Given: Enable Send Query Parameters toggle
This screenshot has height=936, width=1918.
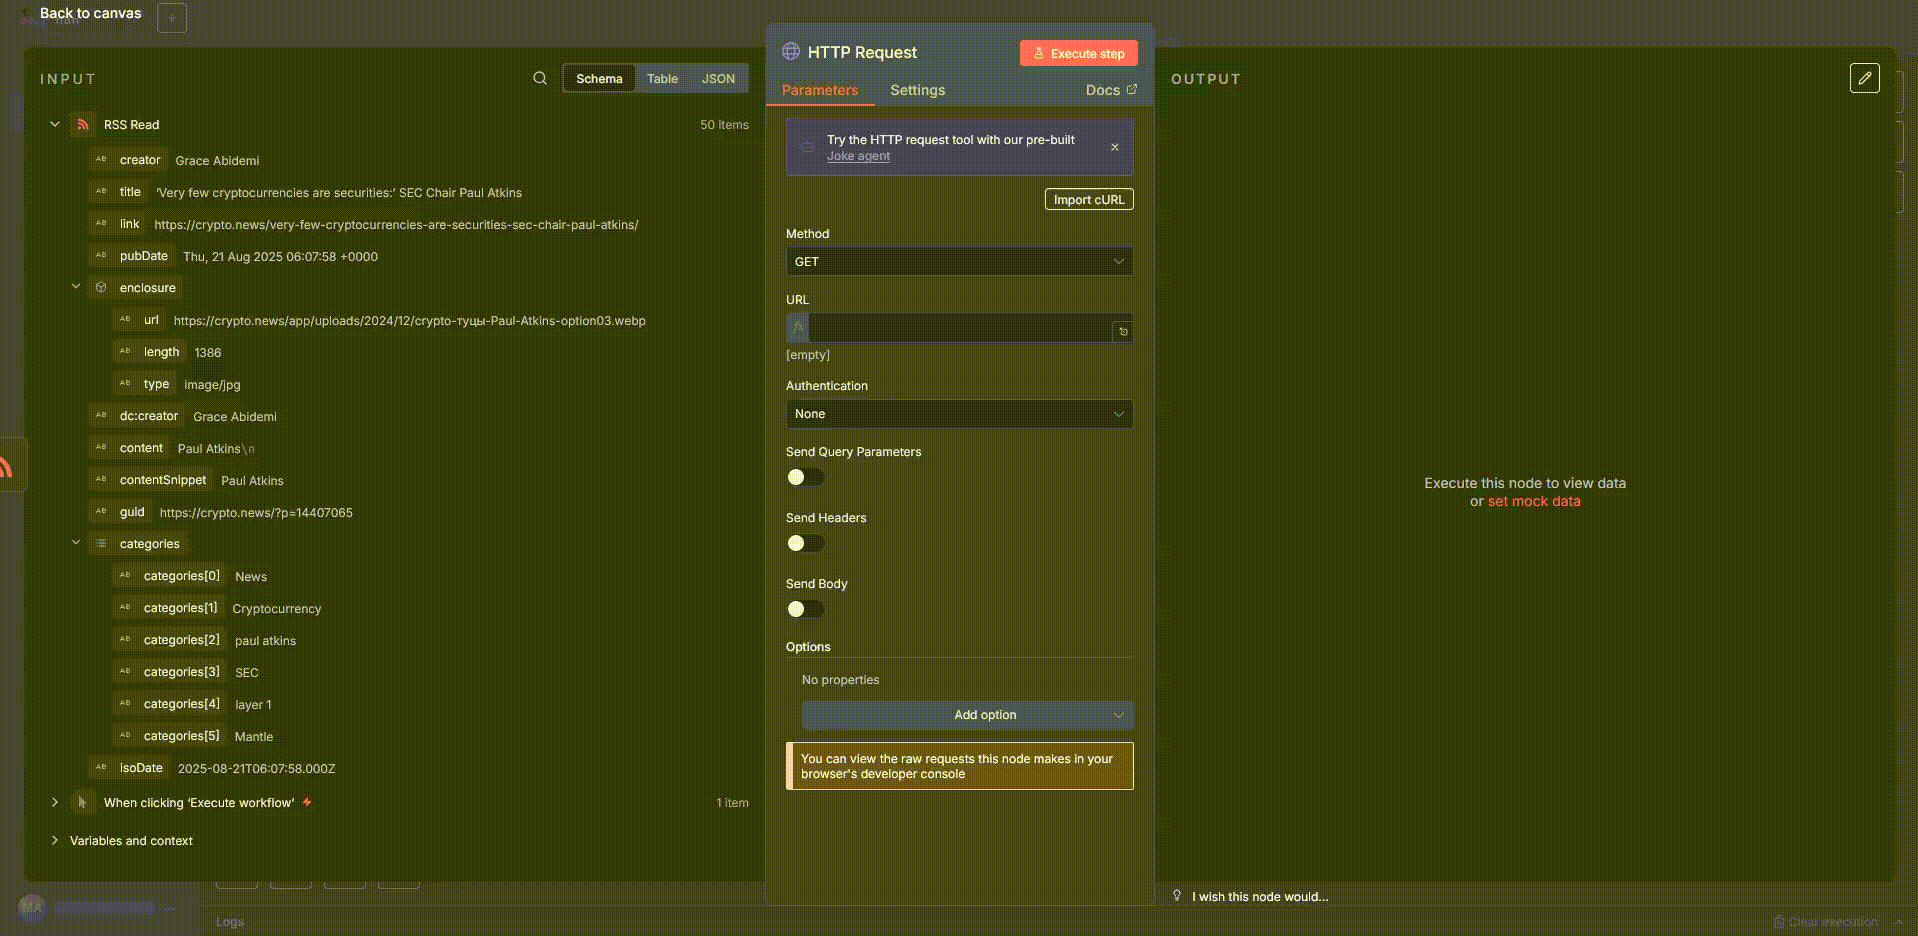Looking at the screenshot, I should coord(804,478).
